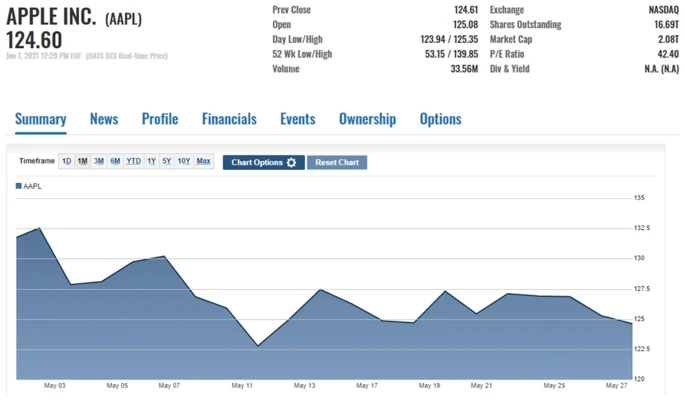The height and width of the screenshot is (404, 685).
Task: Click the AAPL legend color square
Action: [19, 186]
